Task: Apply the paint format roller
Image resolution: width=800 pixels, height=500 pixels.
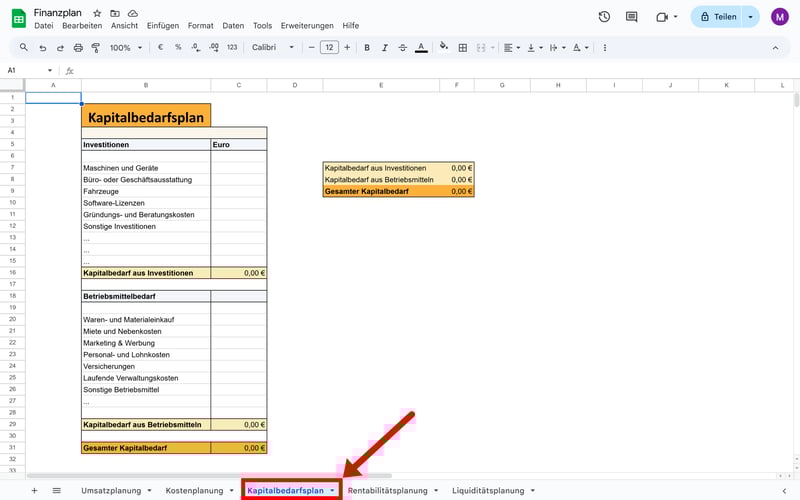Action: point(94,47)
